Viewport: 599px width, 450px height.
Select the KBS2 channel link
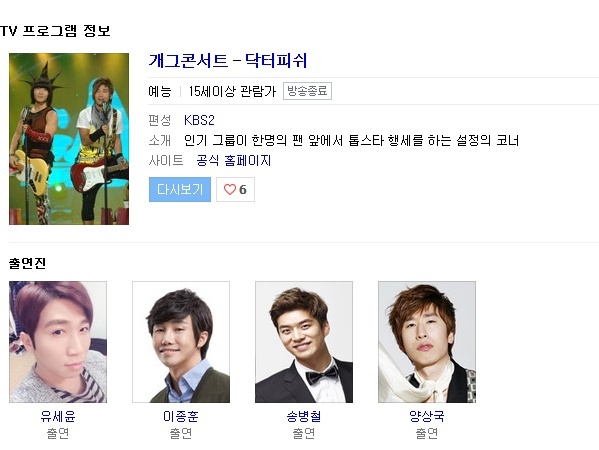click(199, 120)
